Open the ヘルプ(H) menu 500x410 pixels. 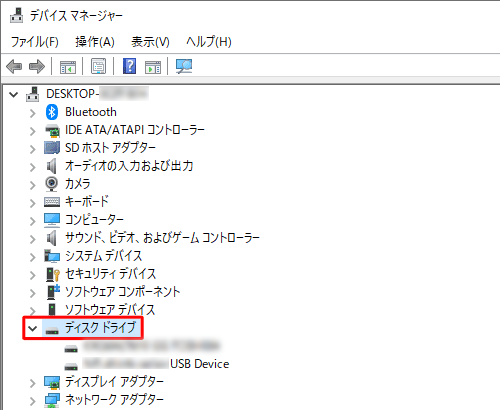tap(209, 42)
